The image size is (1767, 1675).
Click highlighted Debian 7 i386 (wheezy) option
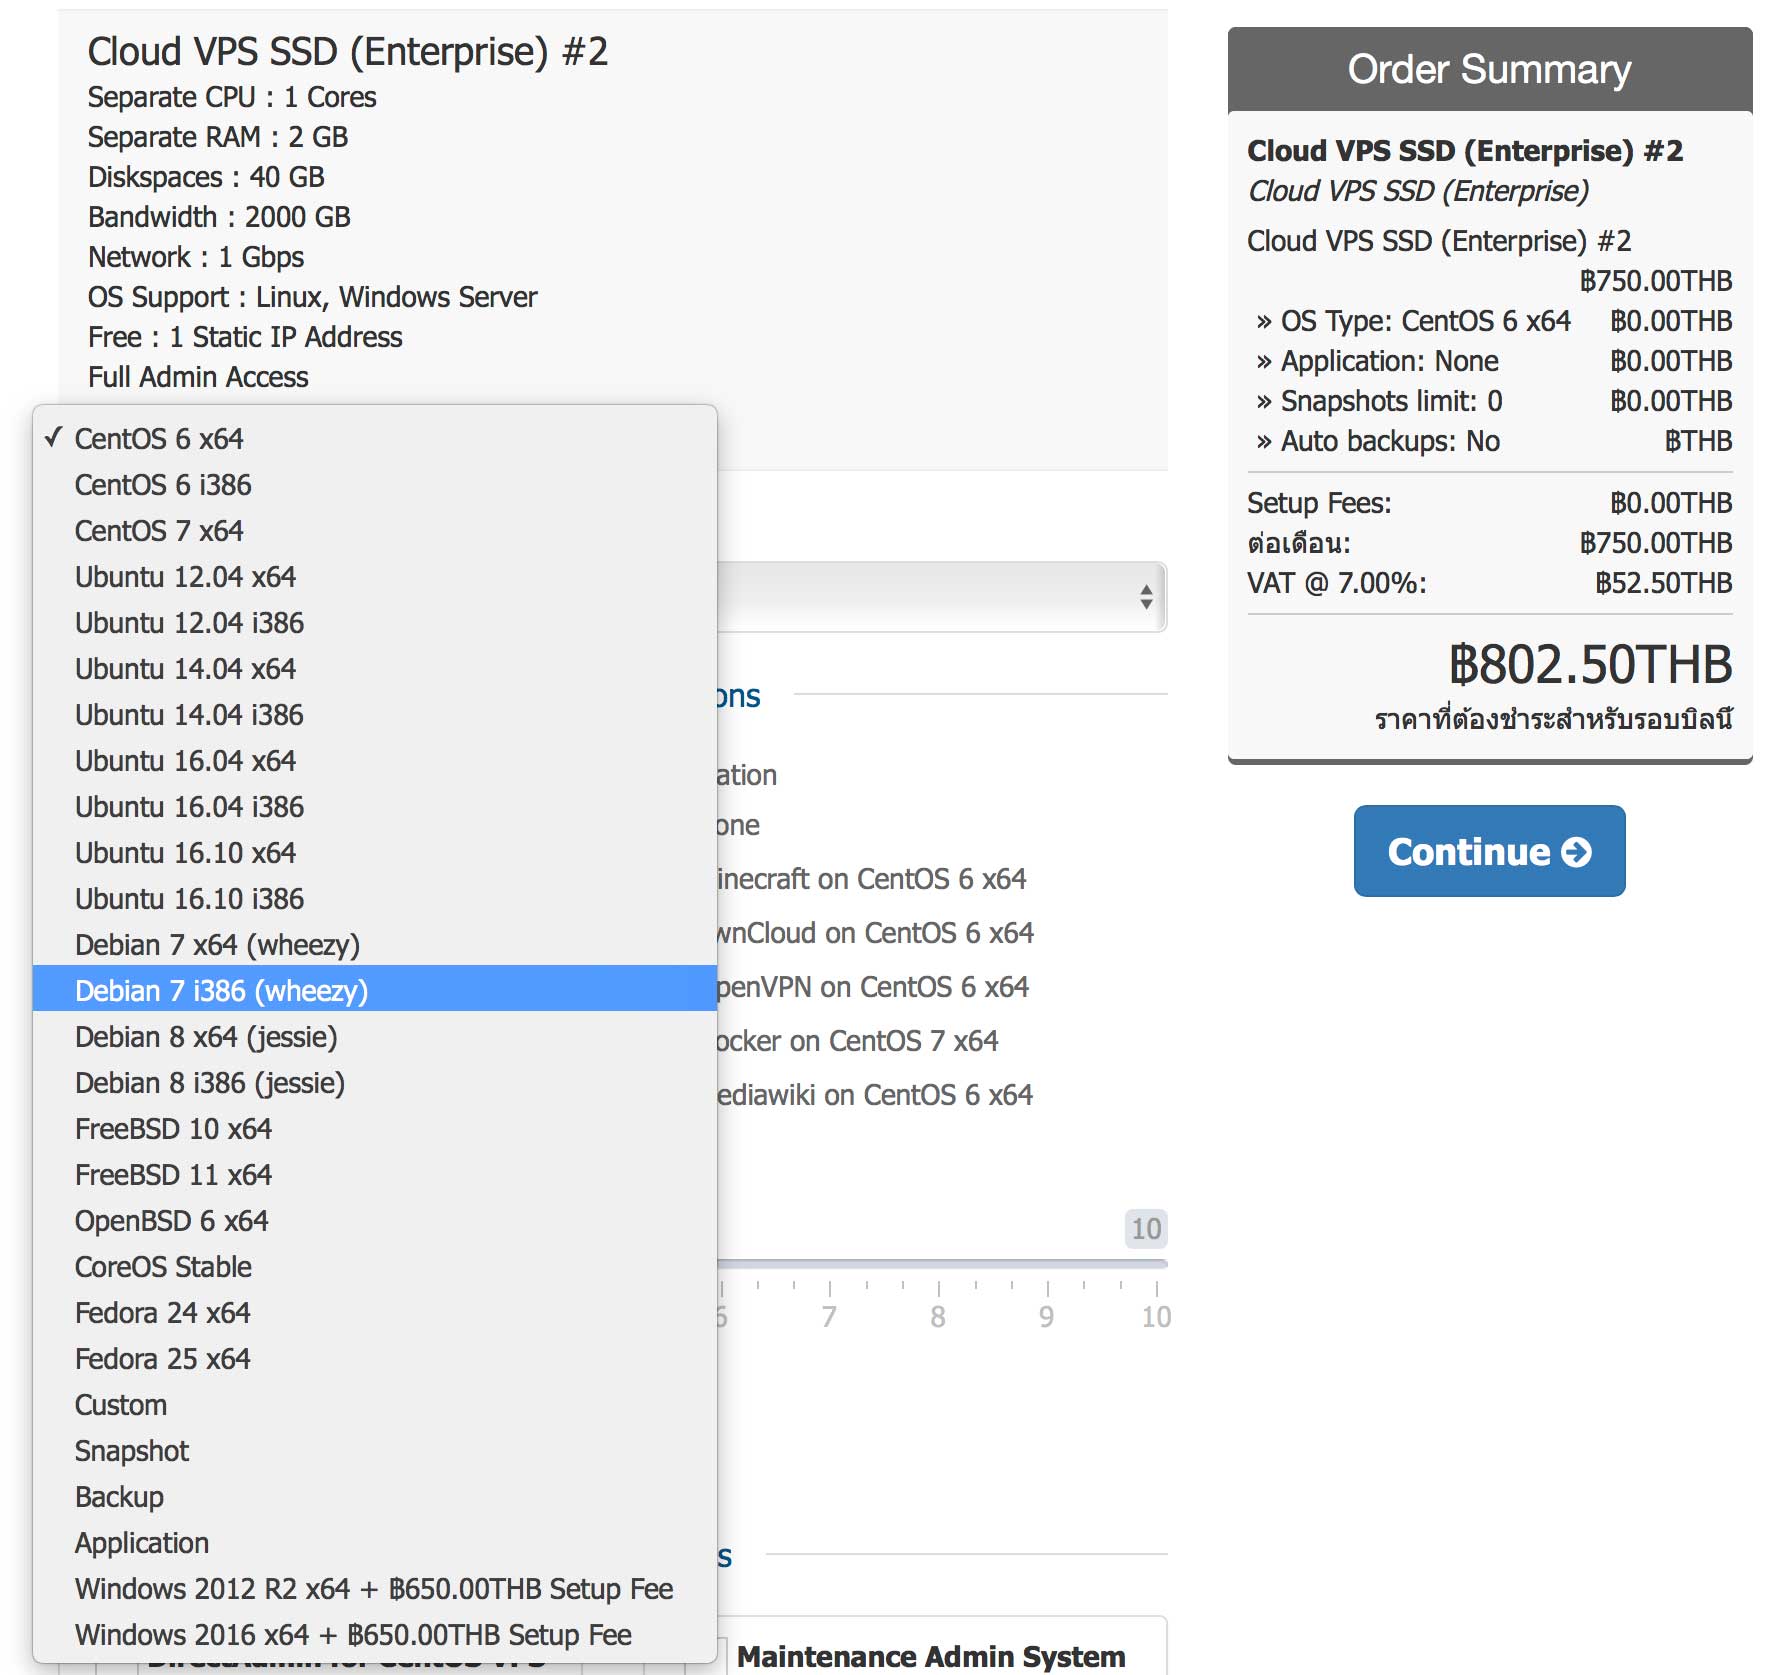point(221,991)
